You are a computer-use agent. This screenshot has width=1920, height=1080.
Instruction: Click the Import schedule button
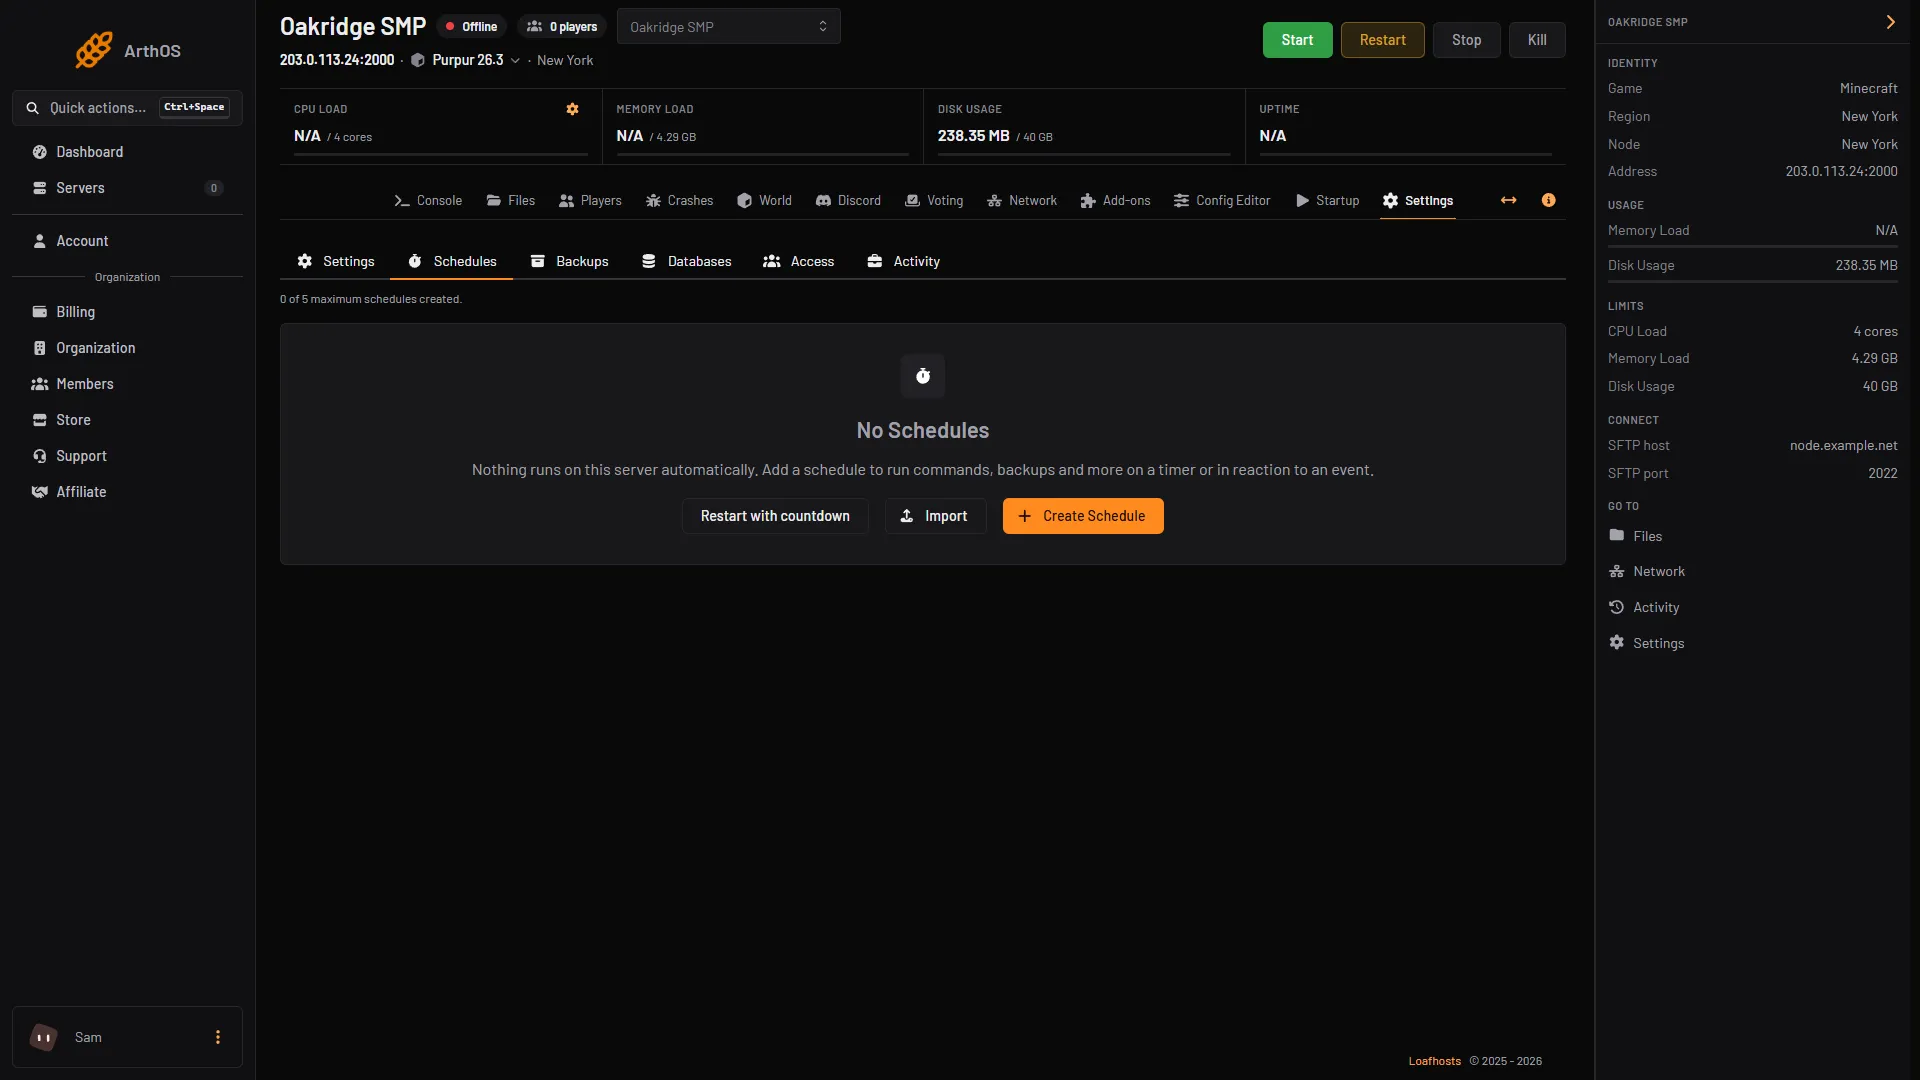[x=935, y=516]
